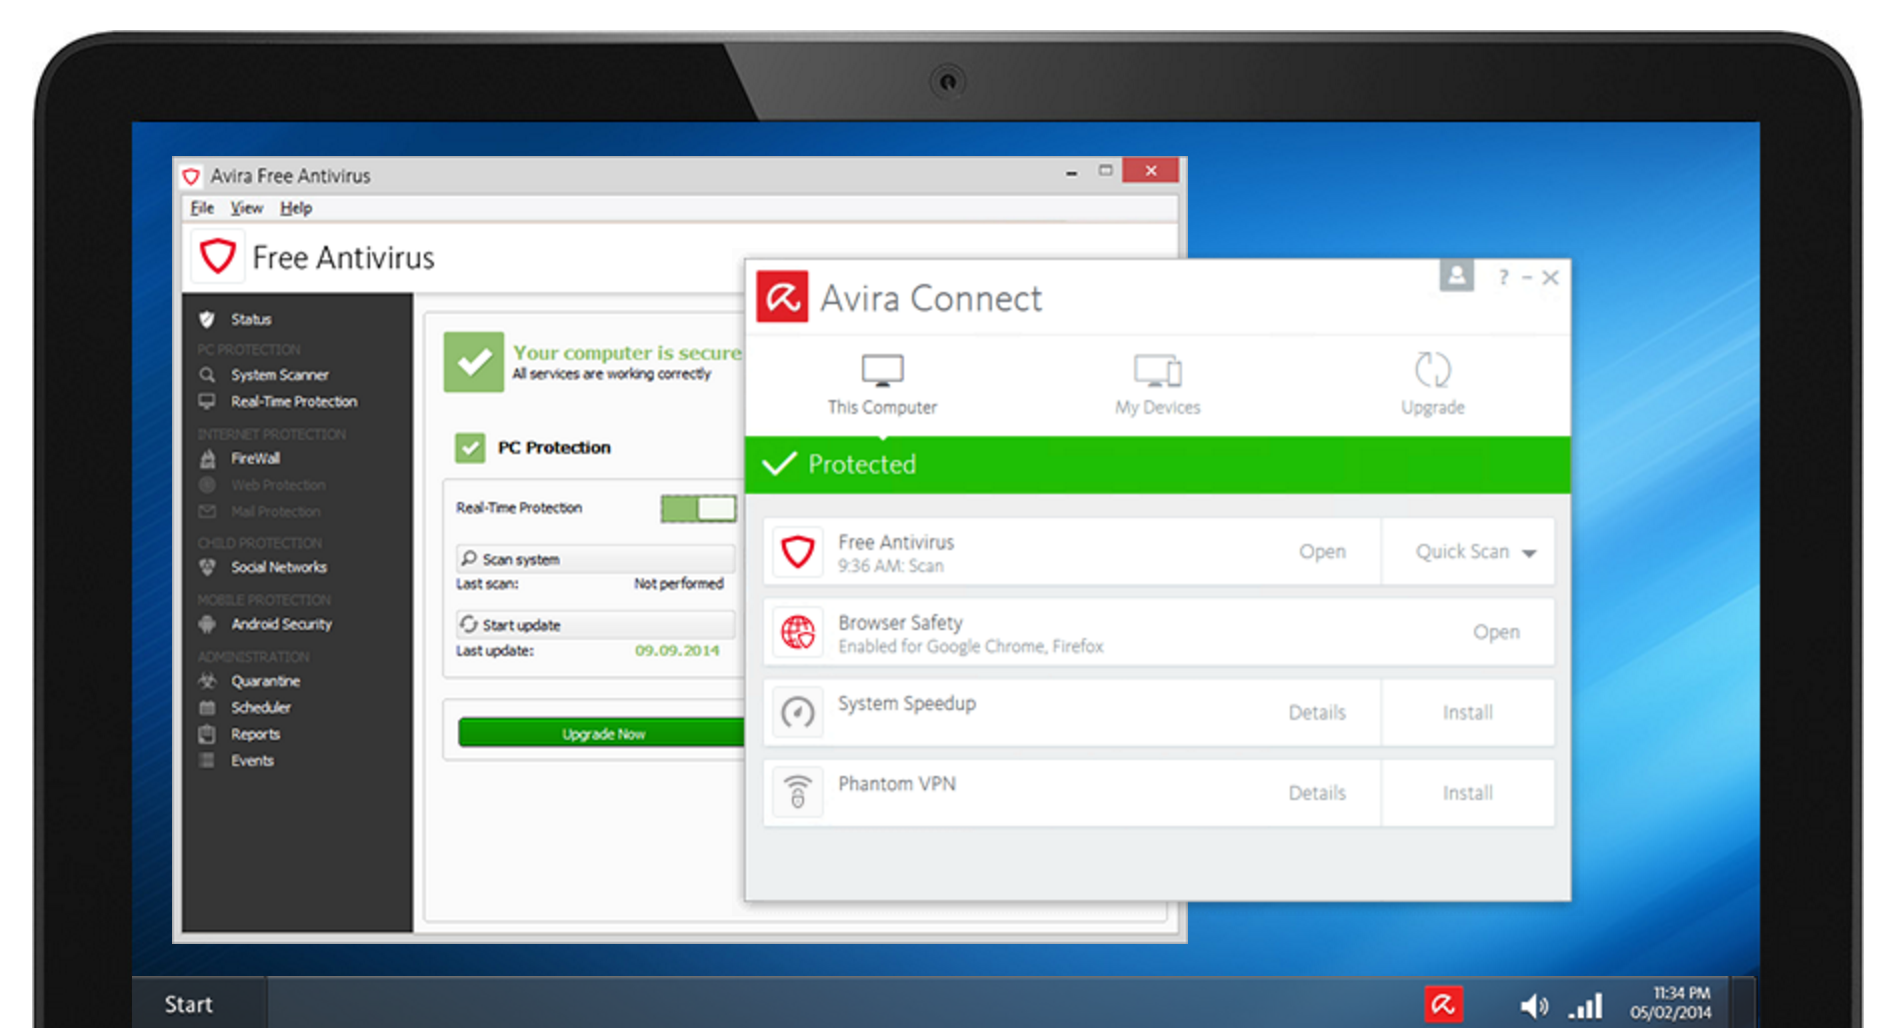Screen dimensions: 1890x1028
Task: Click the PC Protection green checkbox
Action: [470, 447]
